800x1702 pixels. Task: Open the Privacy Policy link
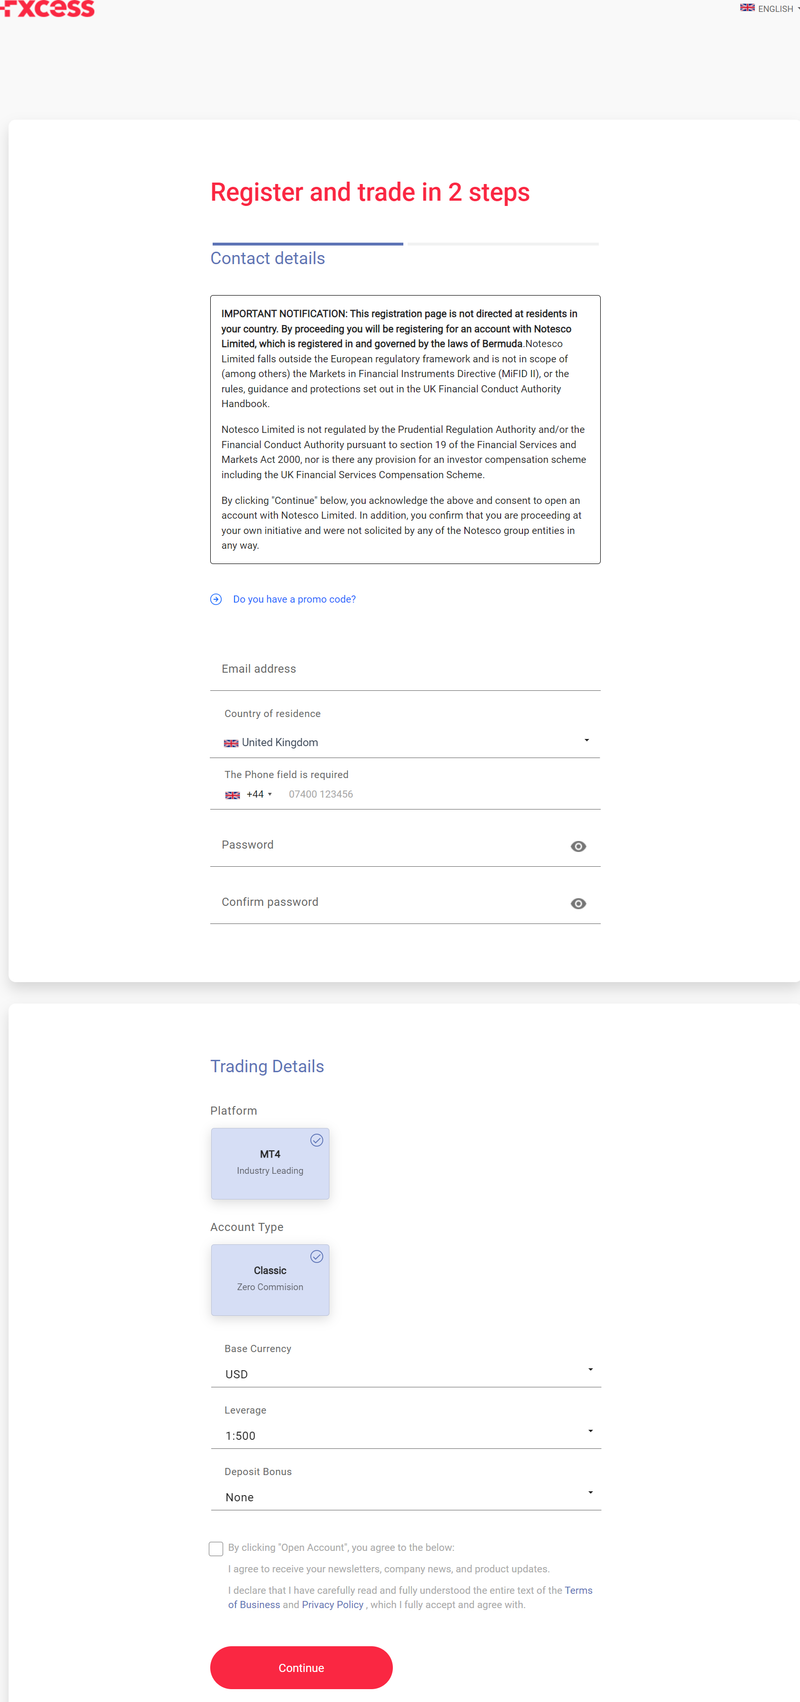click(333, 1604)
